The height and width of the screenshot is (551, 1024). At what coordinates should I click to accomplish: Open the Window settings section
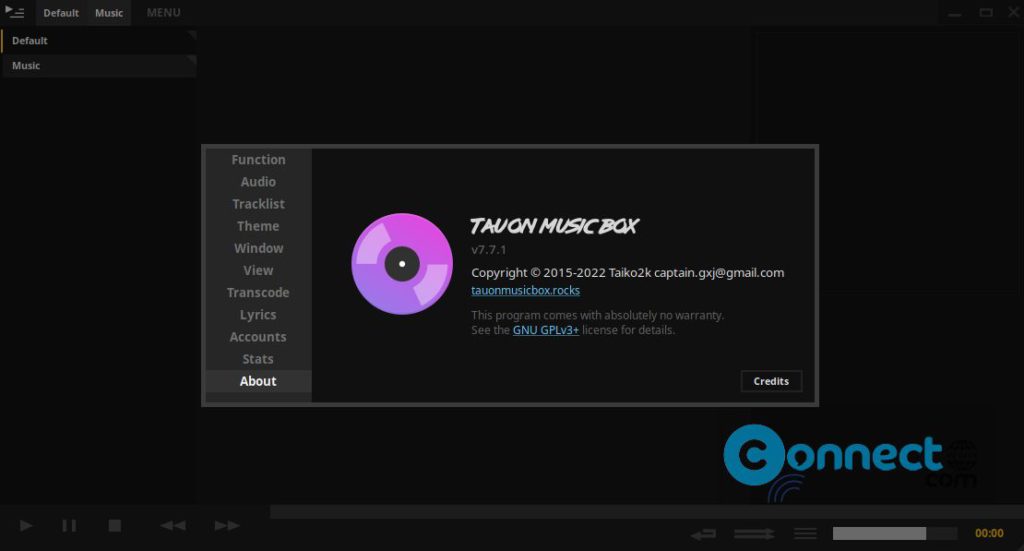[x=258, y=248]
